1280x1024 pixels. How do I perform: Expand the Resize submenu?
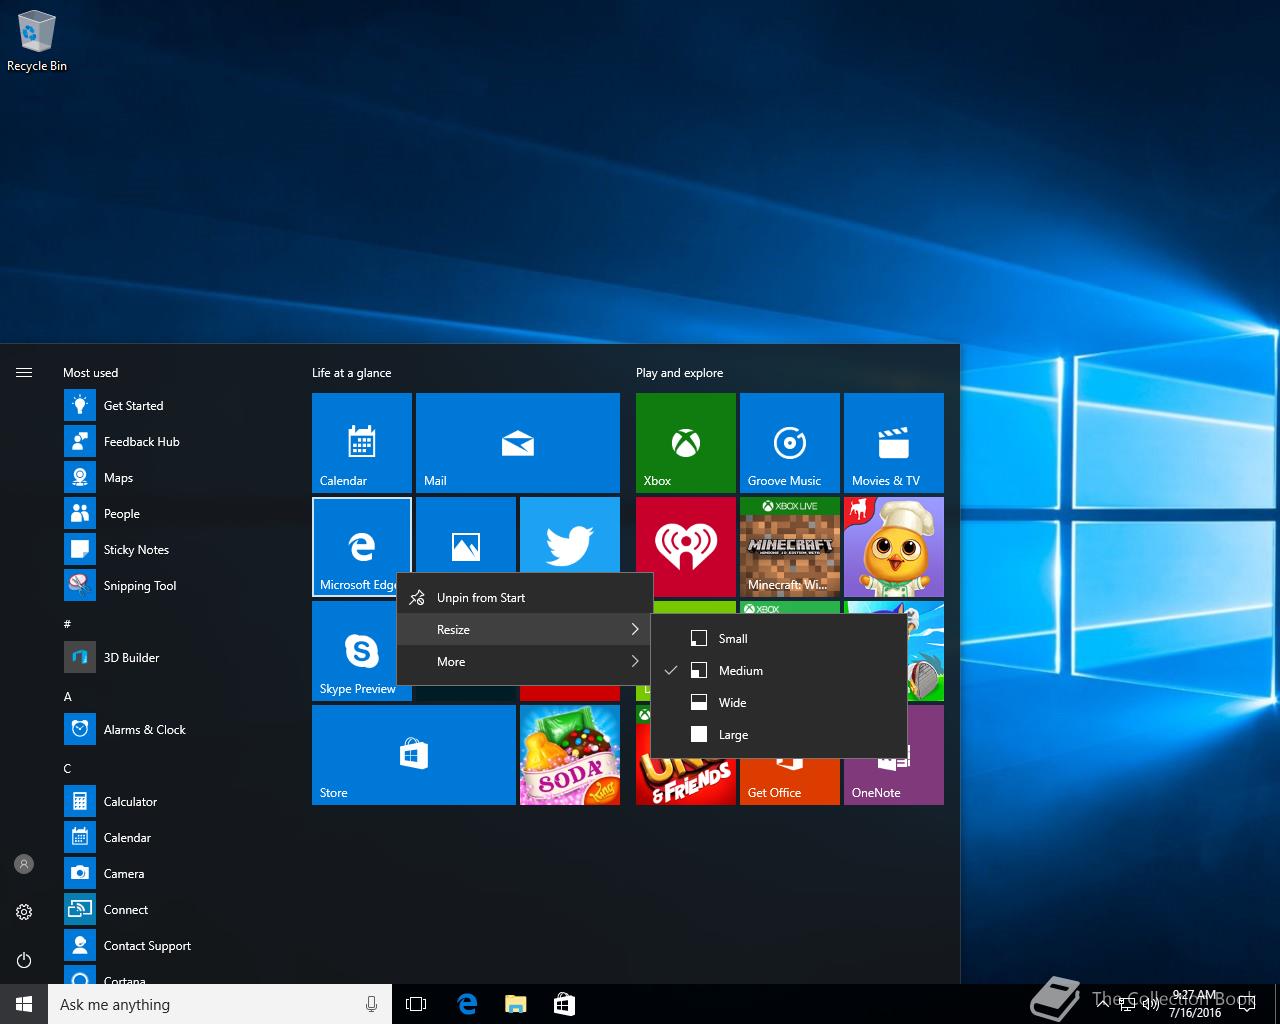(525, 629)
